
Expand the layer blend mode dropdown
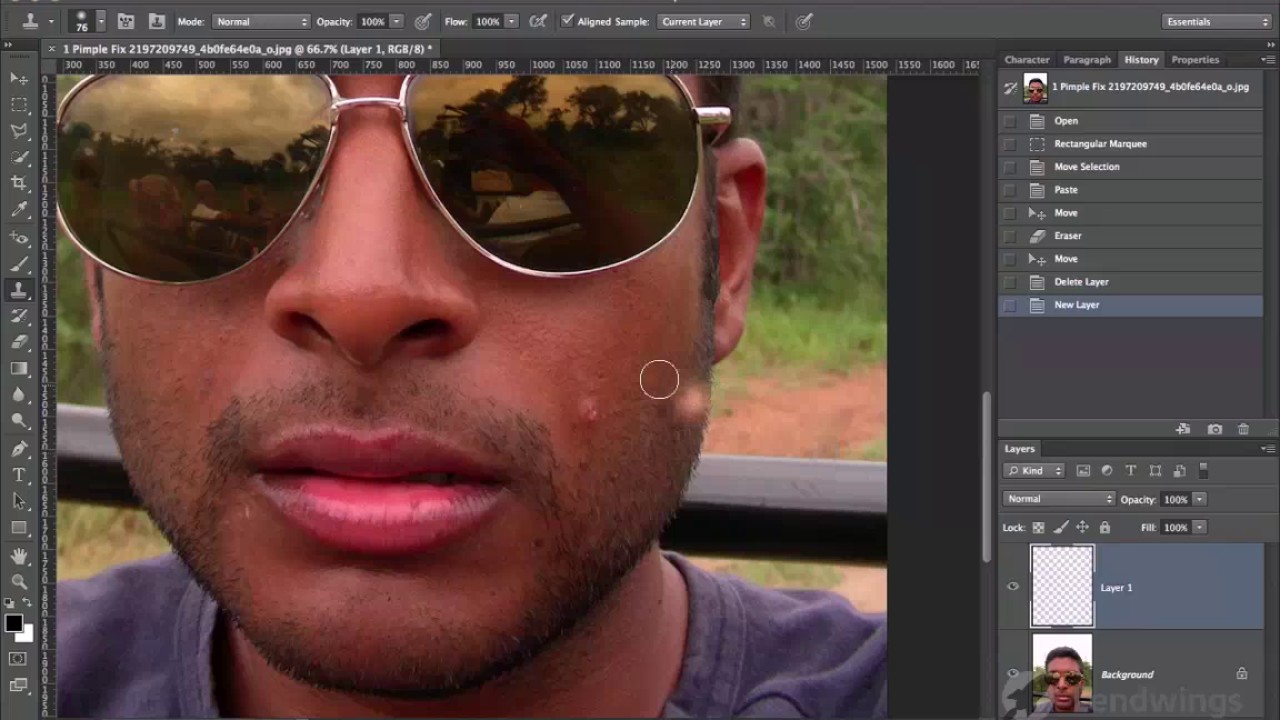(x=1058, y=499)
